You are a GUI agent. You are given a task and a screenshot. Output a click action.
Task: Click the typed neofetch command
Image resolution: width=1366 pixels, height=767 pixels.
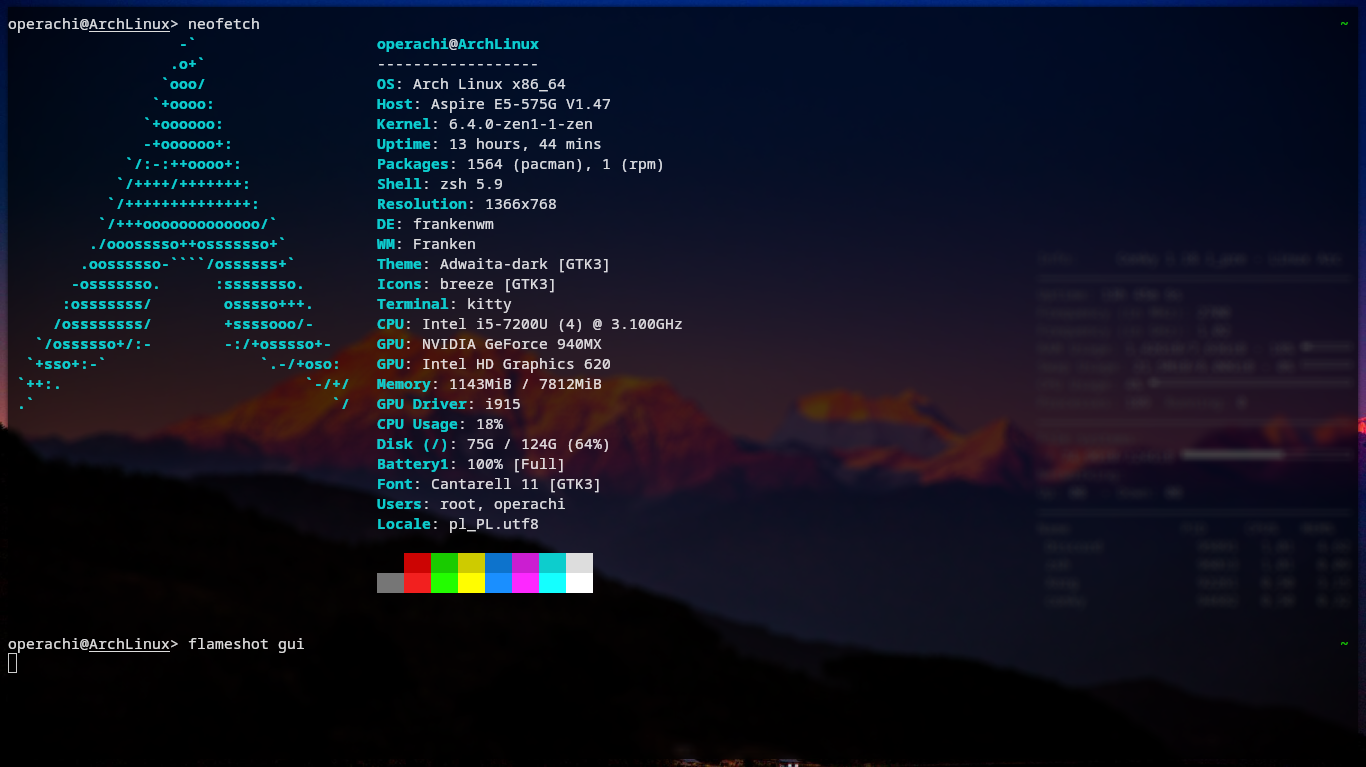pyautogui.click(x=223, y=24)
